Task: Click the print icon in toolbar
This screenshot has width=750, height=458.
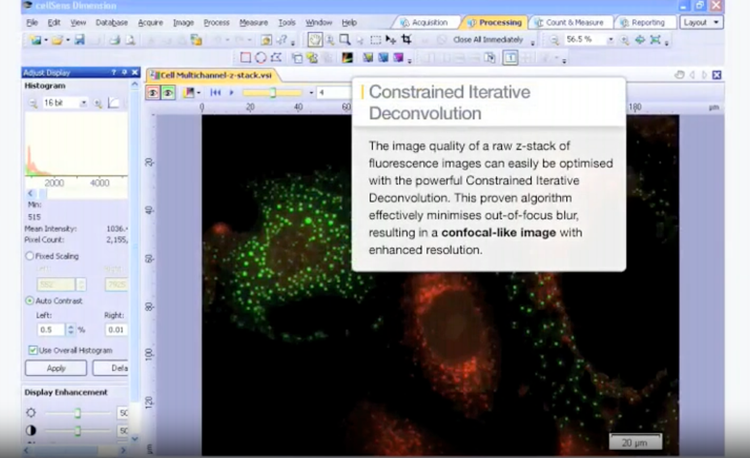Action: 114,40
